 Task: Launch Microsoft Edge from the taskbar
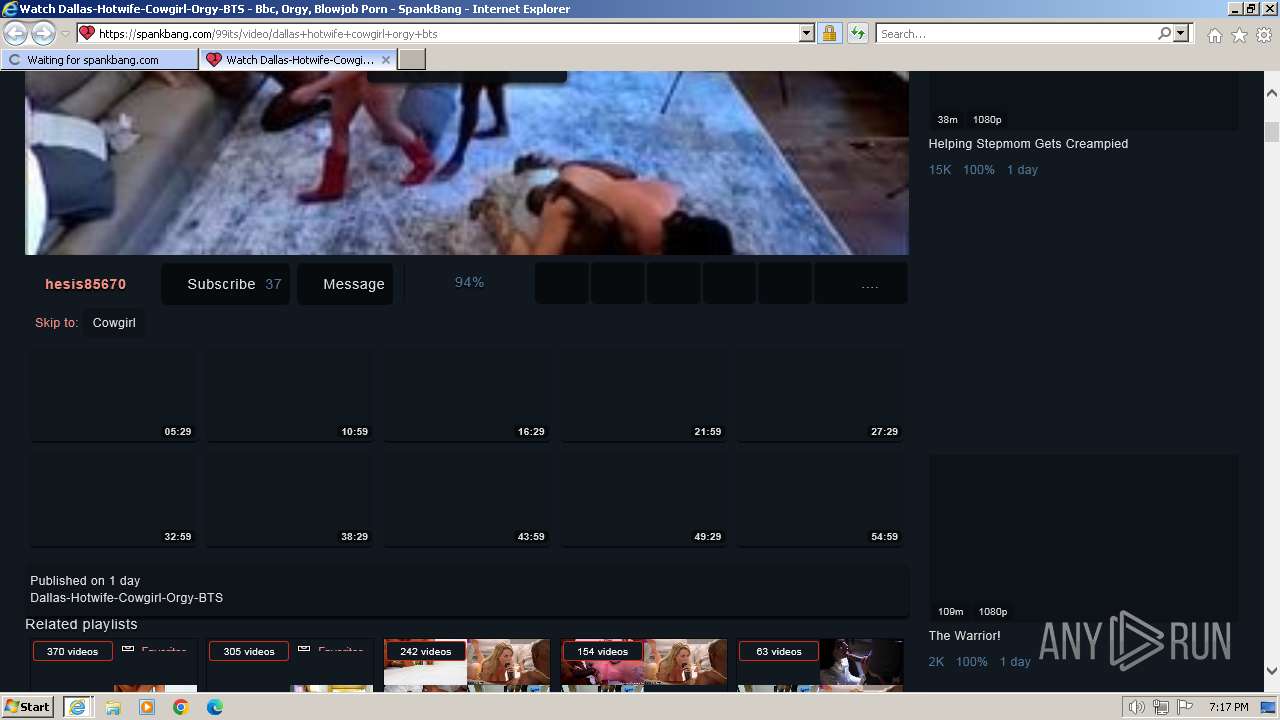click(x=215, y=707)
